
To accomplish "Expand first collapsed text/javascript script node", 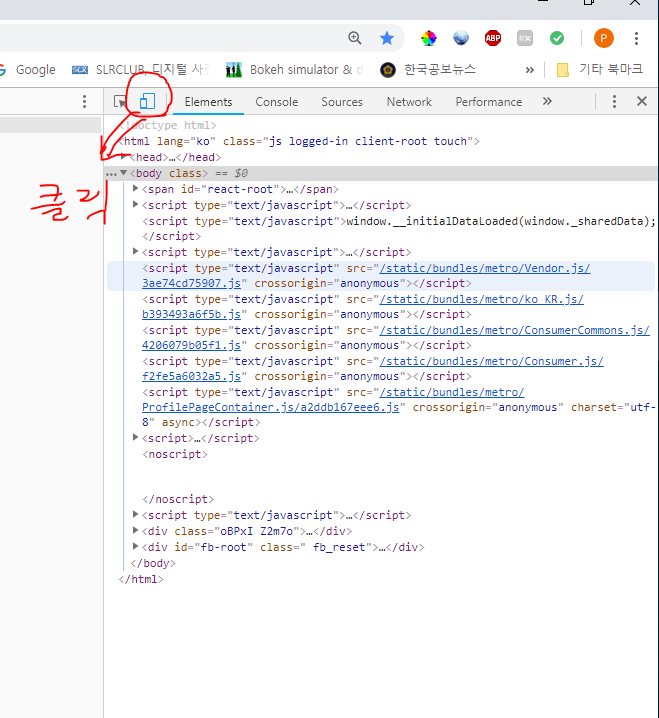I will pyautogui.click(x=136, y=204).
